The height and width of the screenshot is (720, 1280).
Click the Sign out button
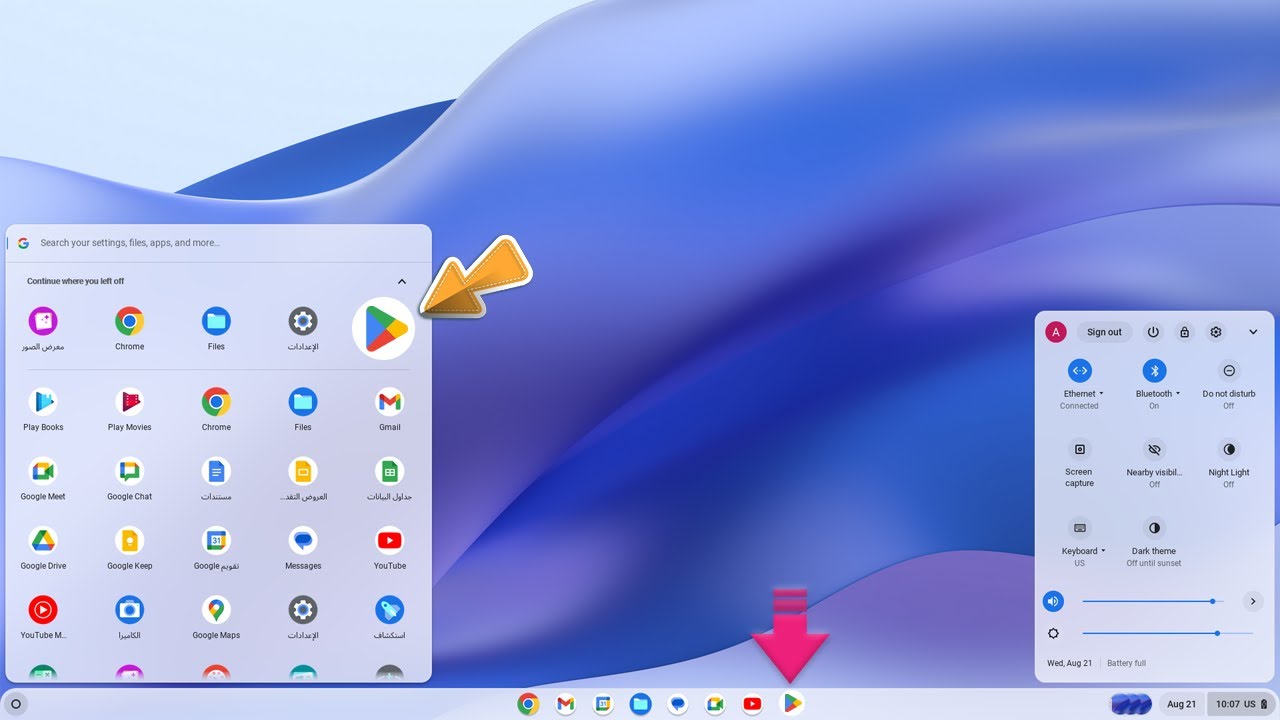(1104, 332)
